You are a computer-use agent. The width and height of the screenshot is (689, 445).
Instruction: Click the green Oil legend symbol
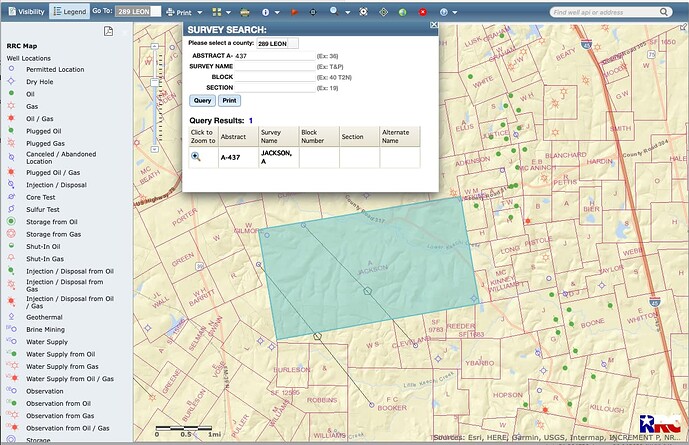tap(11, 93)
